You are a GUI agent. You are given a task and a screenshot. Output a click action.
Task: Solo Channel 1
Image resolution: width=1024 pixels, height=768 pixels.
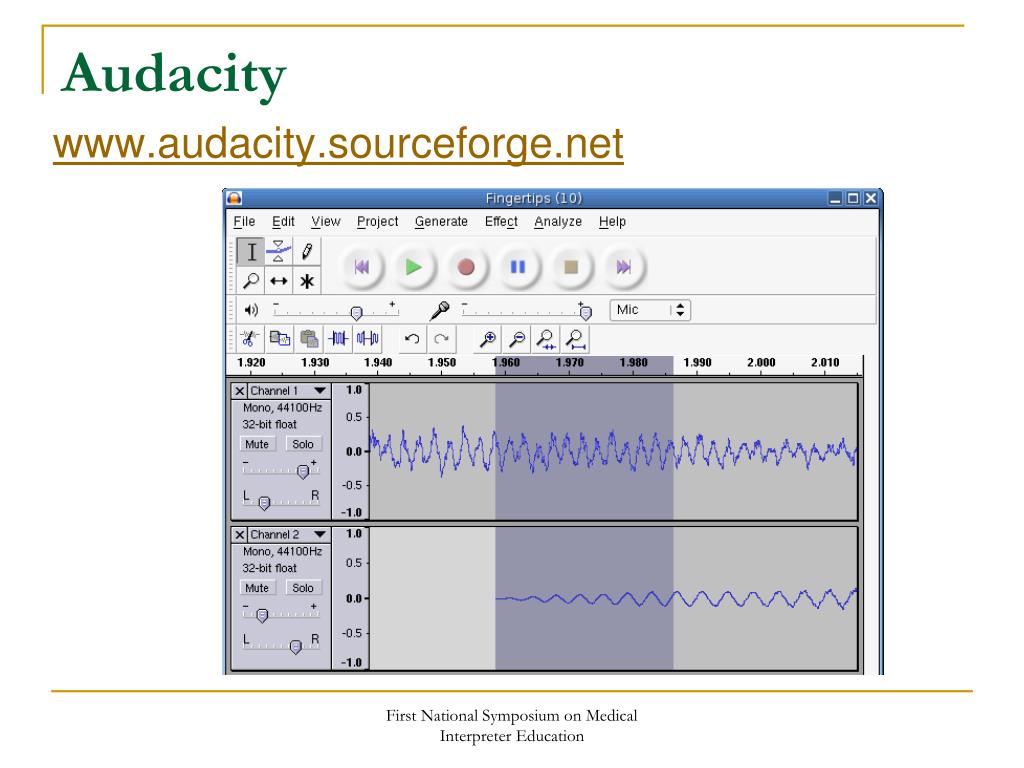(303, 444)
